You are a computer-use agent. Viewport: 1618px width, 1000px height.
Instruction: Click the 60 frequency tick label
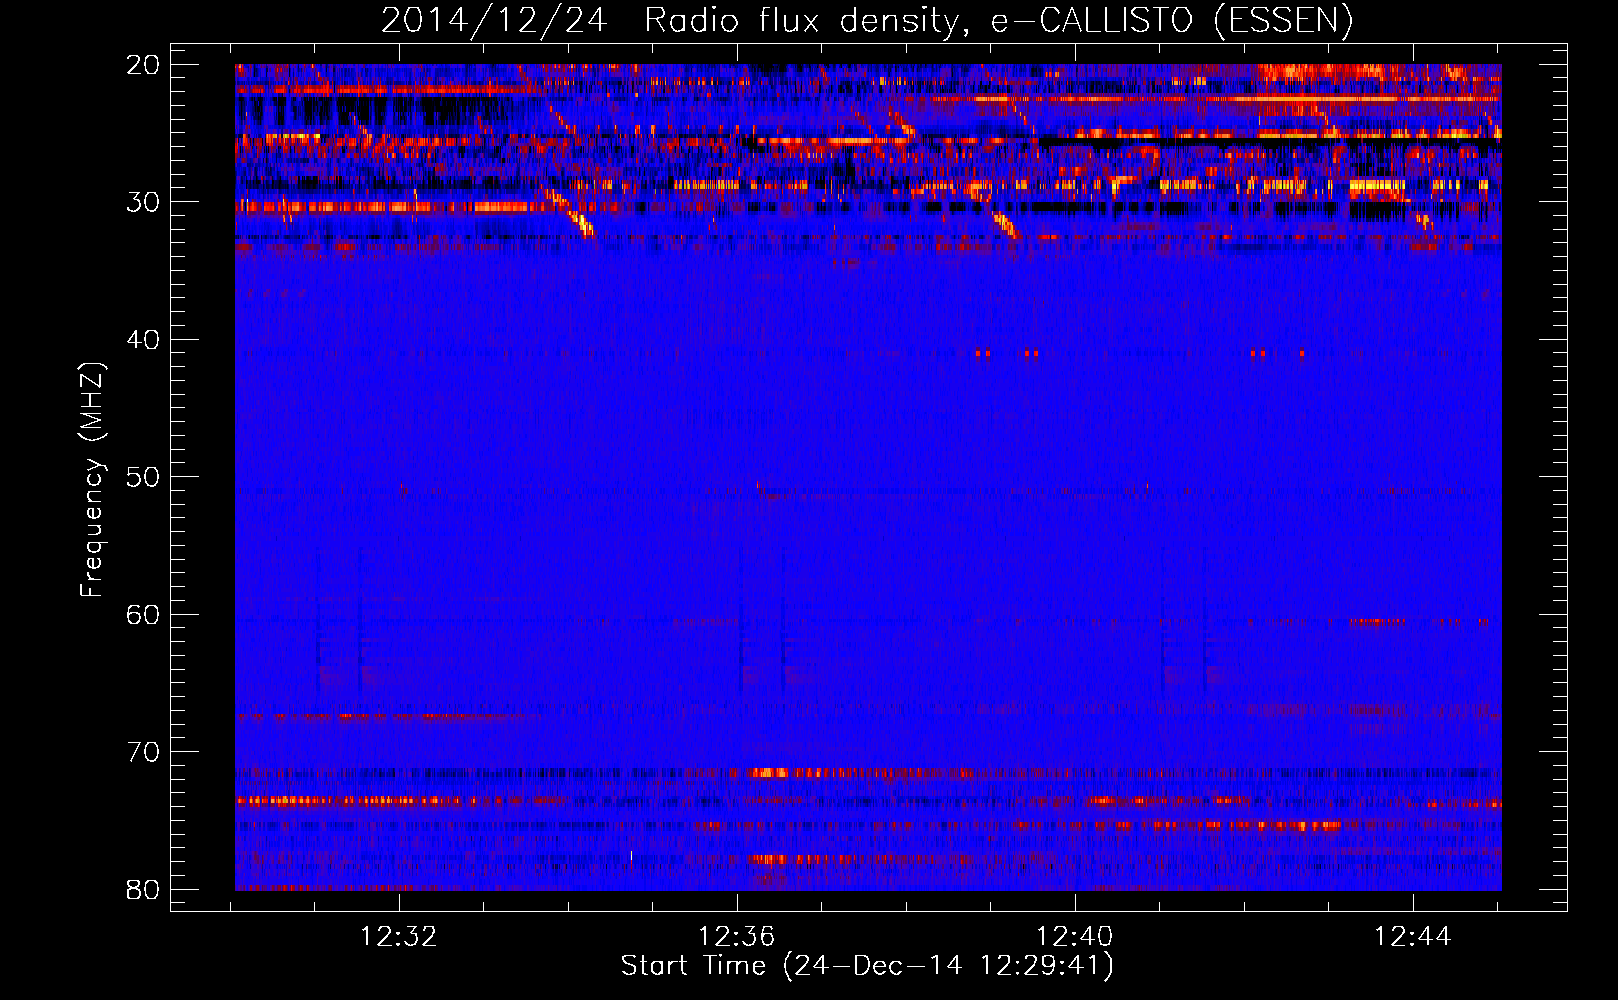pos(144,615)
